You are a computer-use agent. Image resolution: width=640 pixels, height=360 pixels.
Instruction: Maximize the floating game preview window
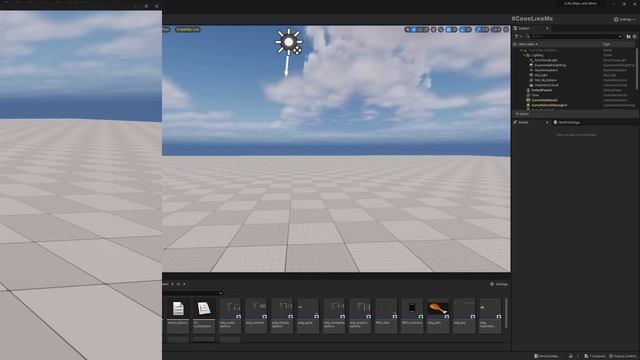[146, 6]
